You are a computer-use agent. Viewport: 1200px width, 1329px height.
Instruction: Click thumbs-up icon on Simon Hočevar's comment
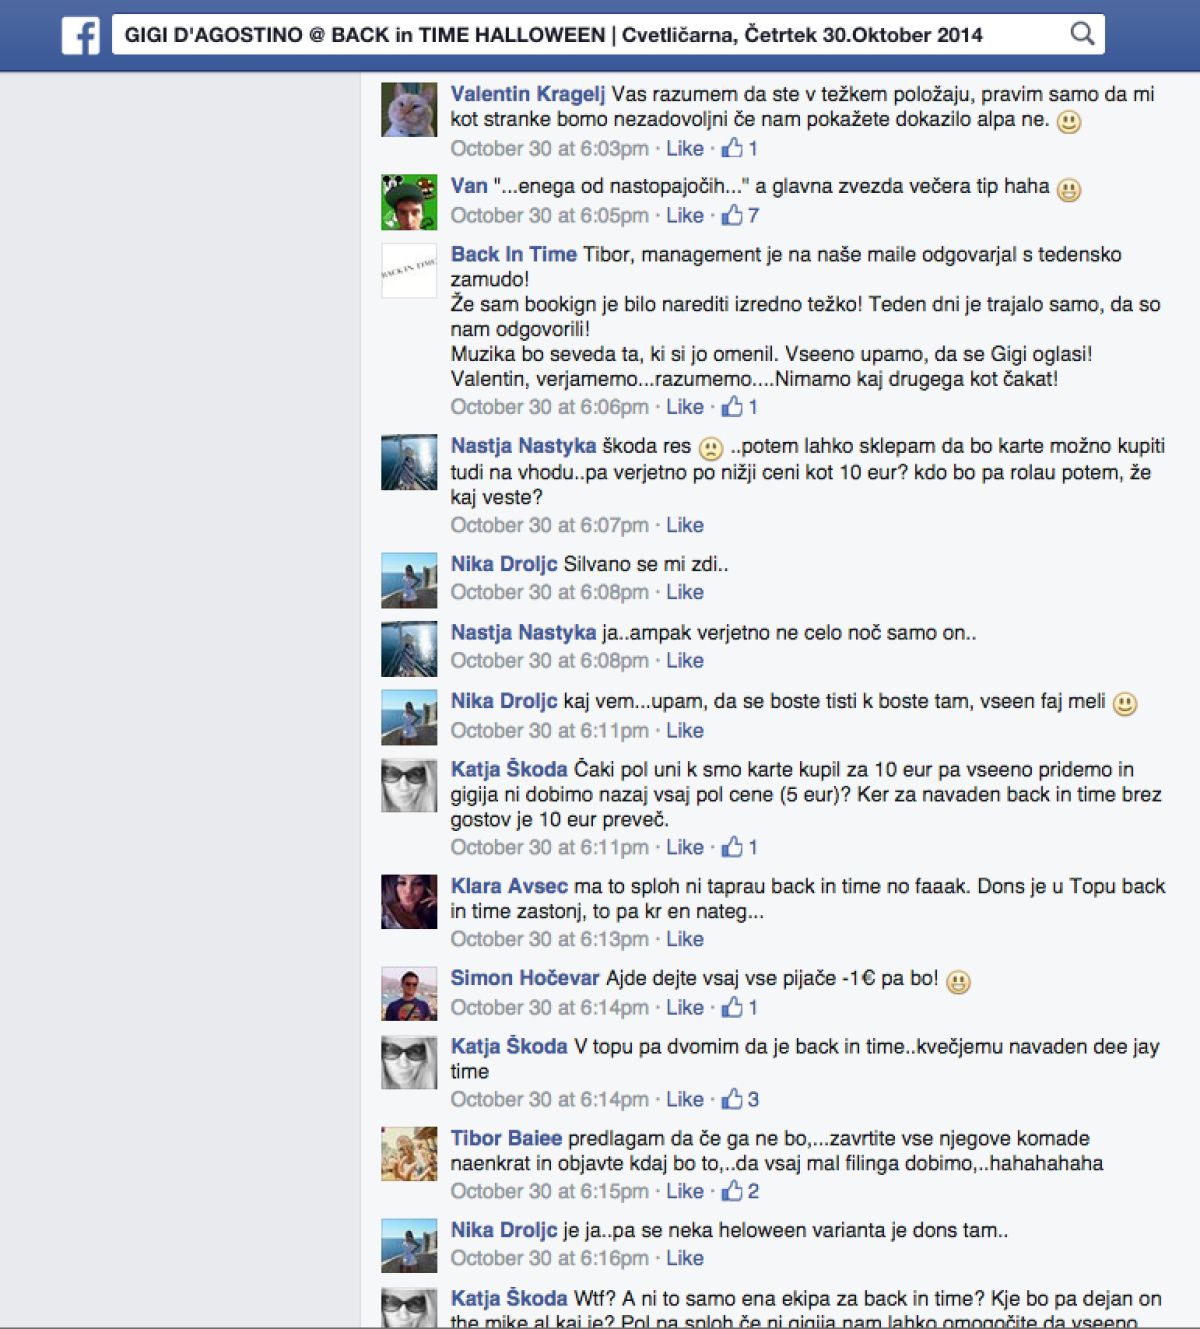click(x=732, y=1007)
